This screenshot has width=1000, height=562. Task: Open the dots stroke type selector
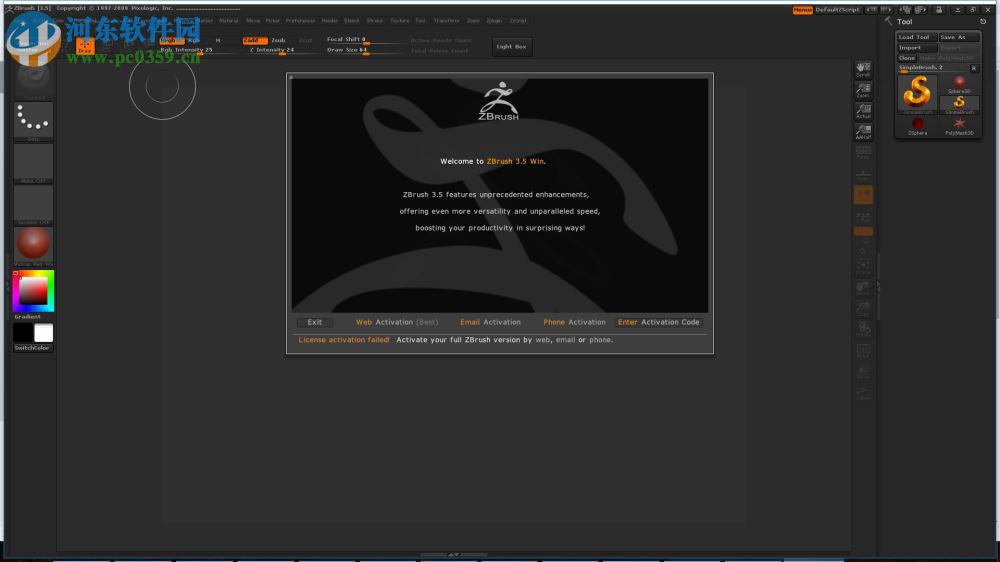click(x=33, y=121)
